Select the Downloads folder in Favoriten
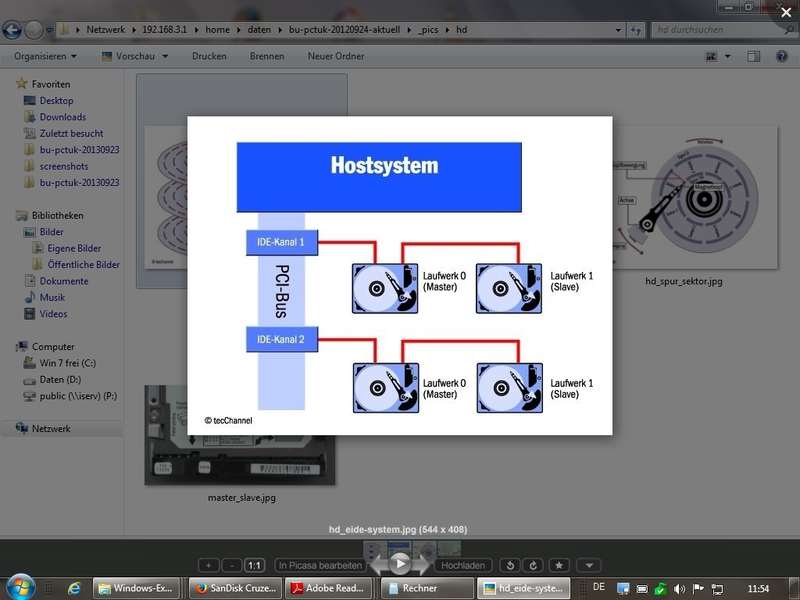This screenshot has height=600, width=800. tap(62, 117)
